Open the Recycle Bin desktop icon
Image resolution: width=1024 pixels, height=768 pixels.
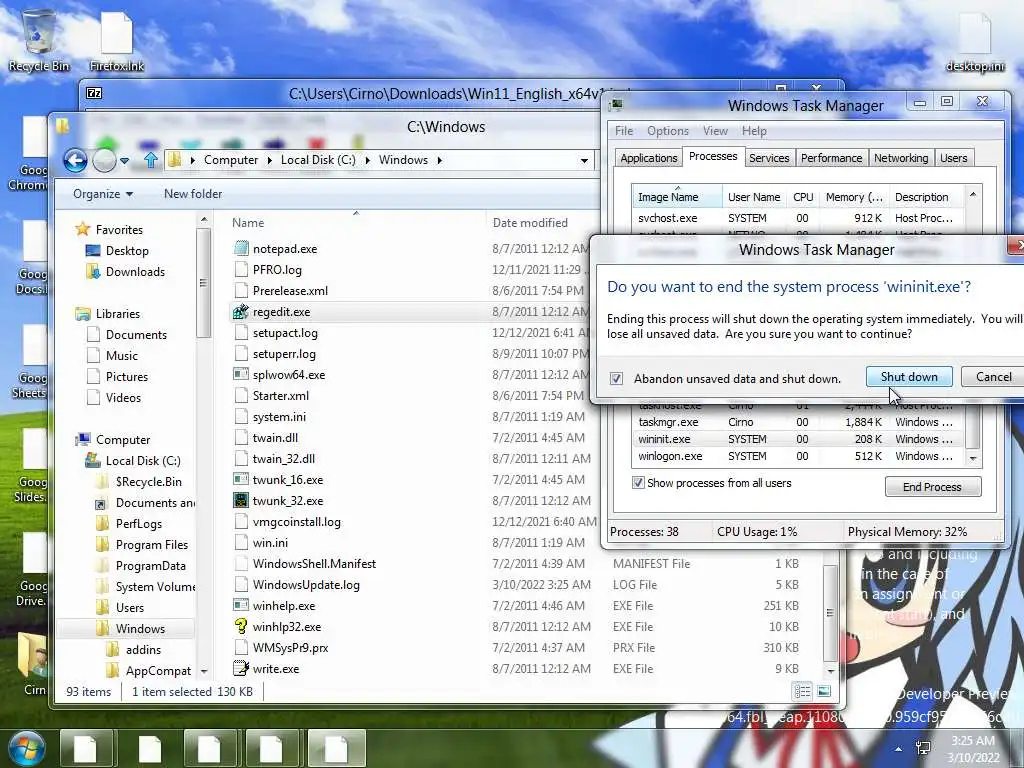click(39, 39)
